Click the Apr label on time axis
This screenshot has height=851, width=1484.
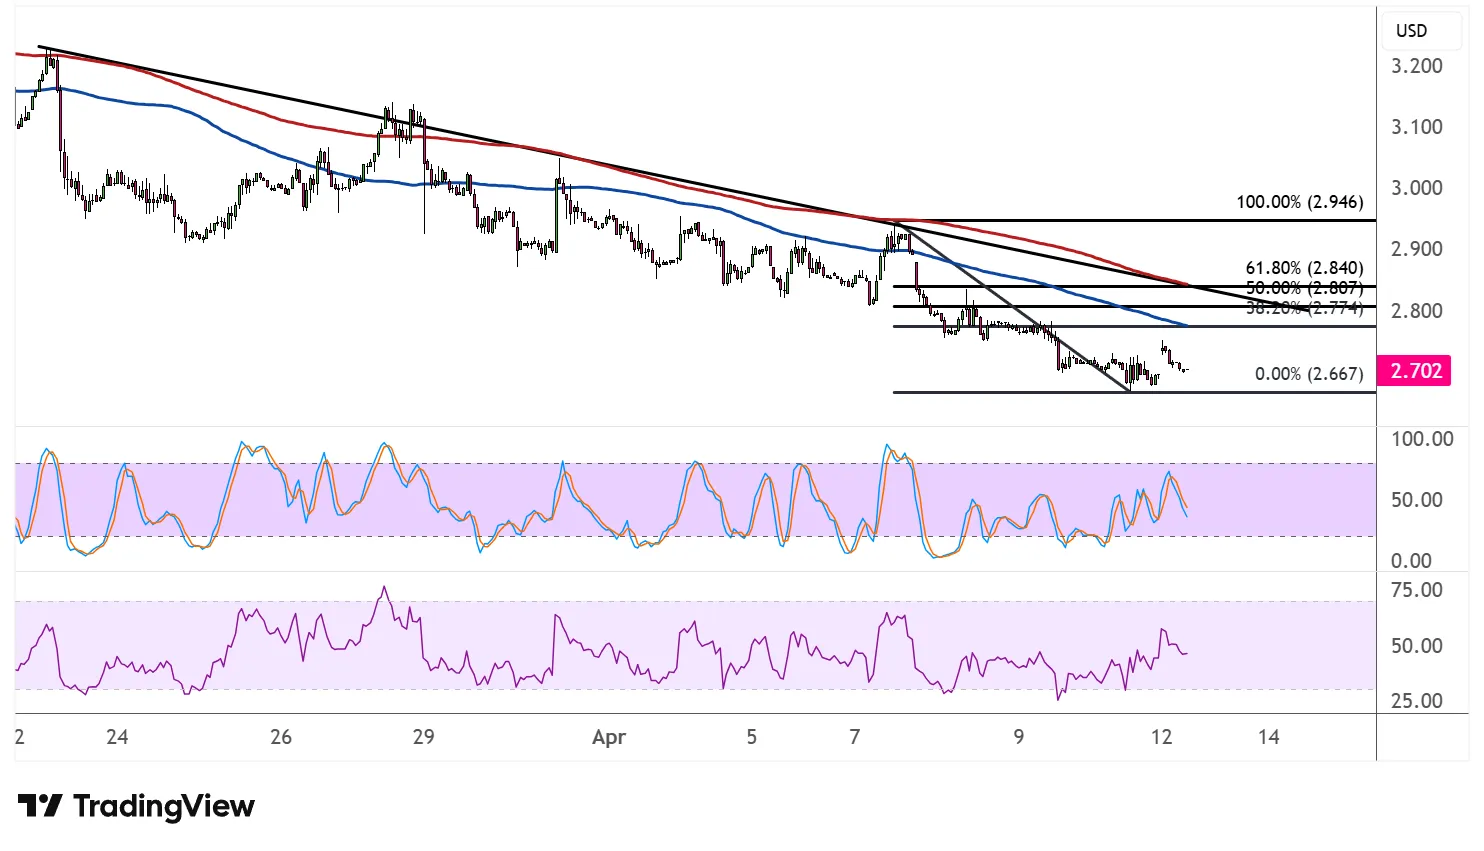click(609, 737)
